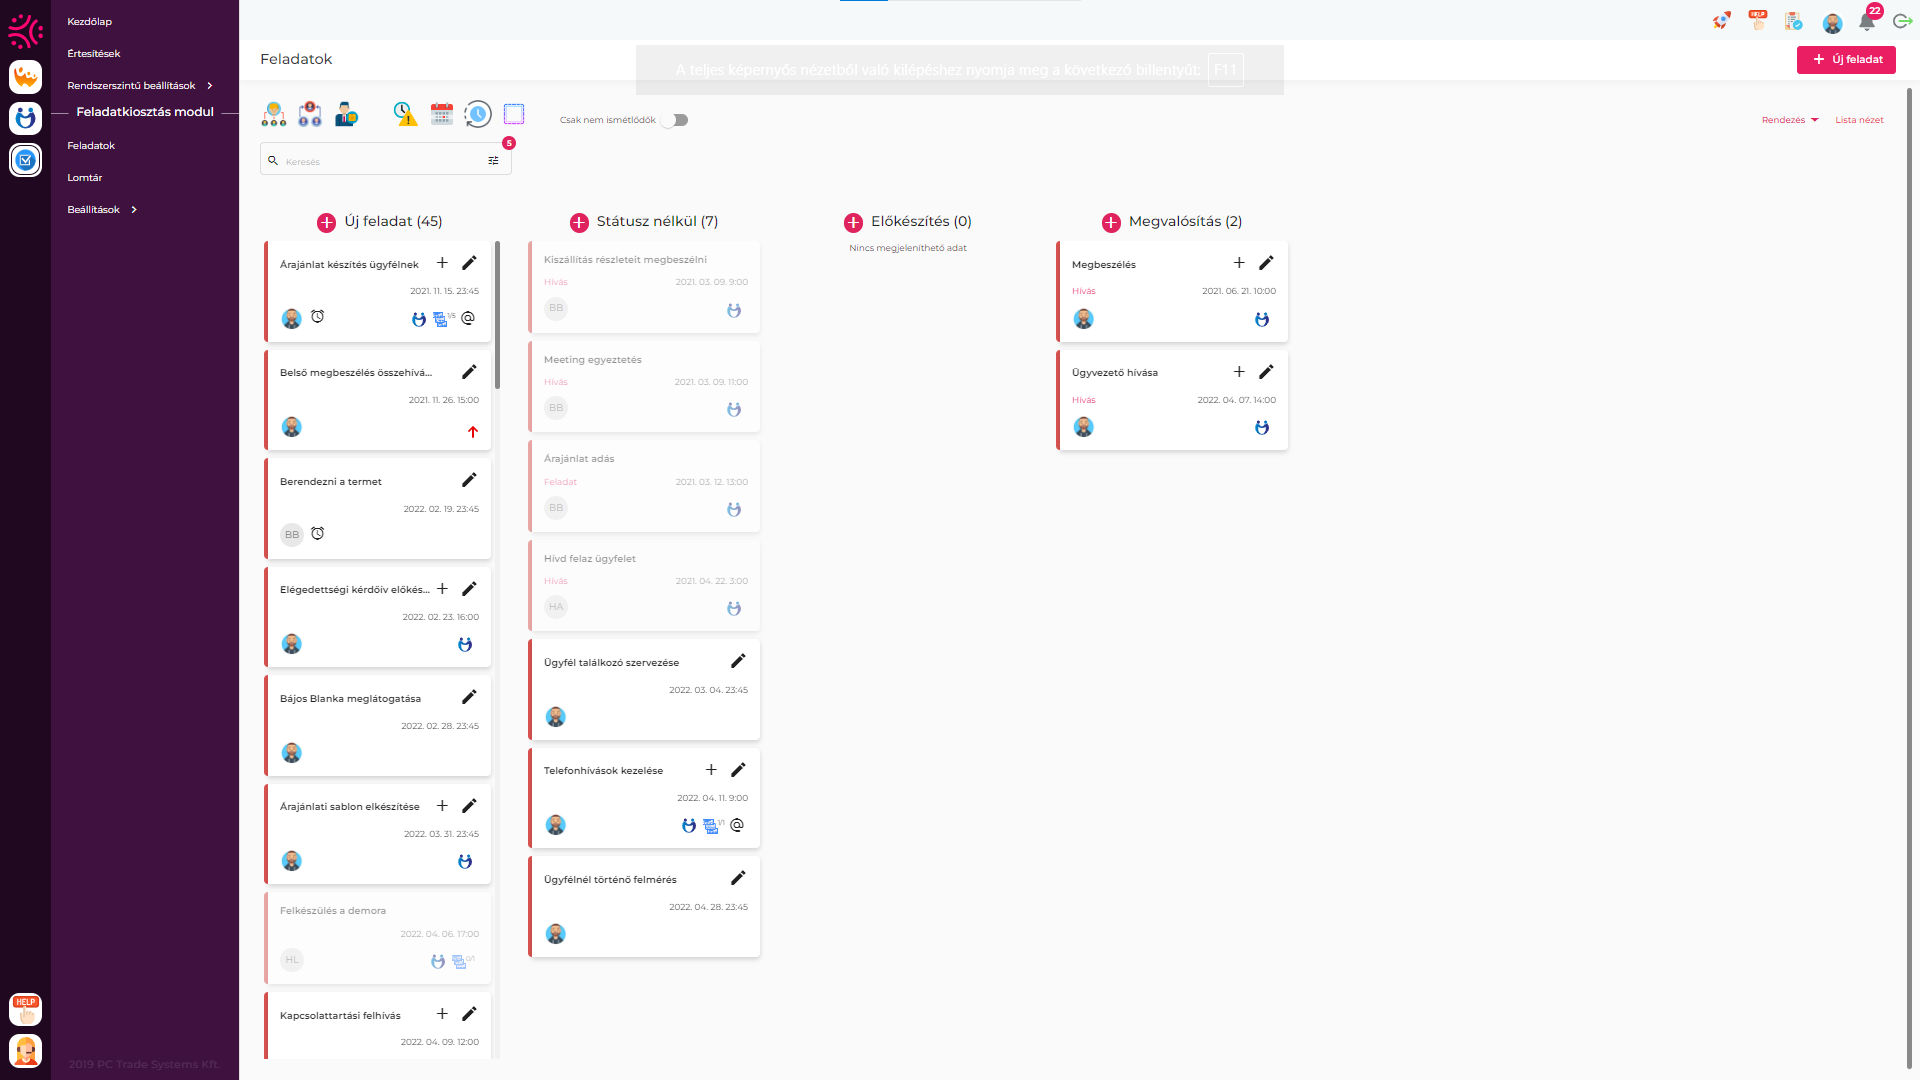Click the Új feladat button
Screen dimensions: 1920x1080
tap(1846, 60)
